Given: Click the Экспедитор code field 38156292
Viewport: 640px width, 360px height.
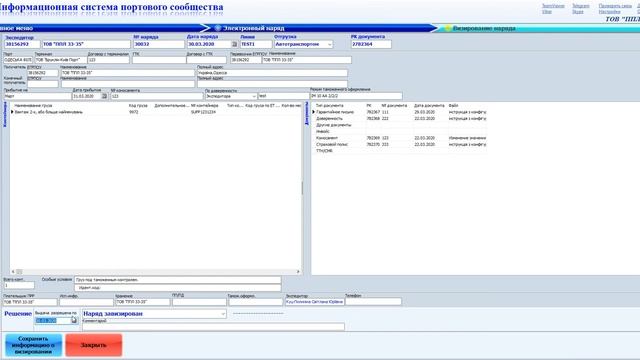Looking at the screenshot, I should coord(22,44).
